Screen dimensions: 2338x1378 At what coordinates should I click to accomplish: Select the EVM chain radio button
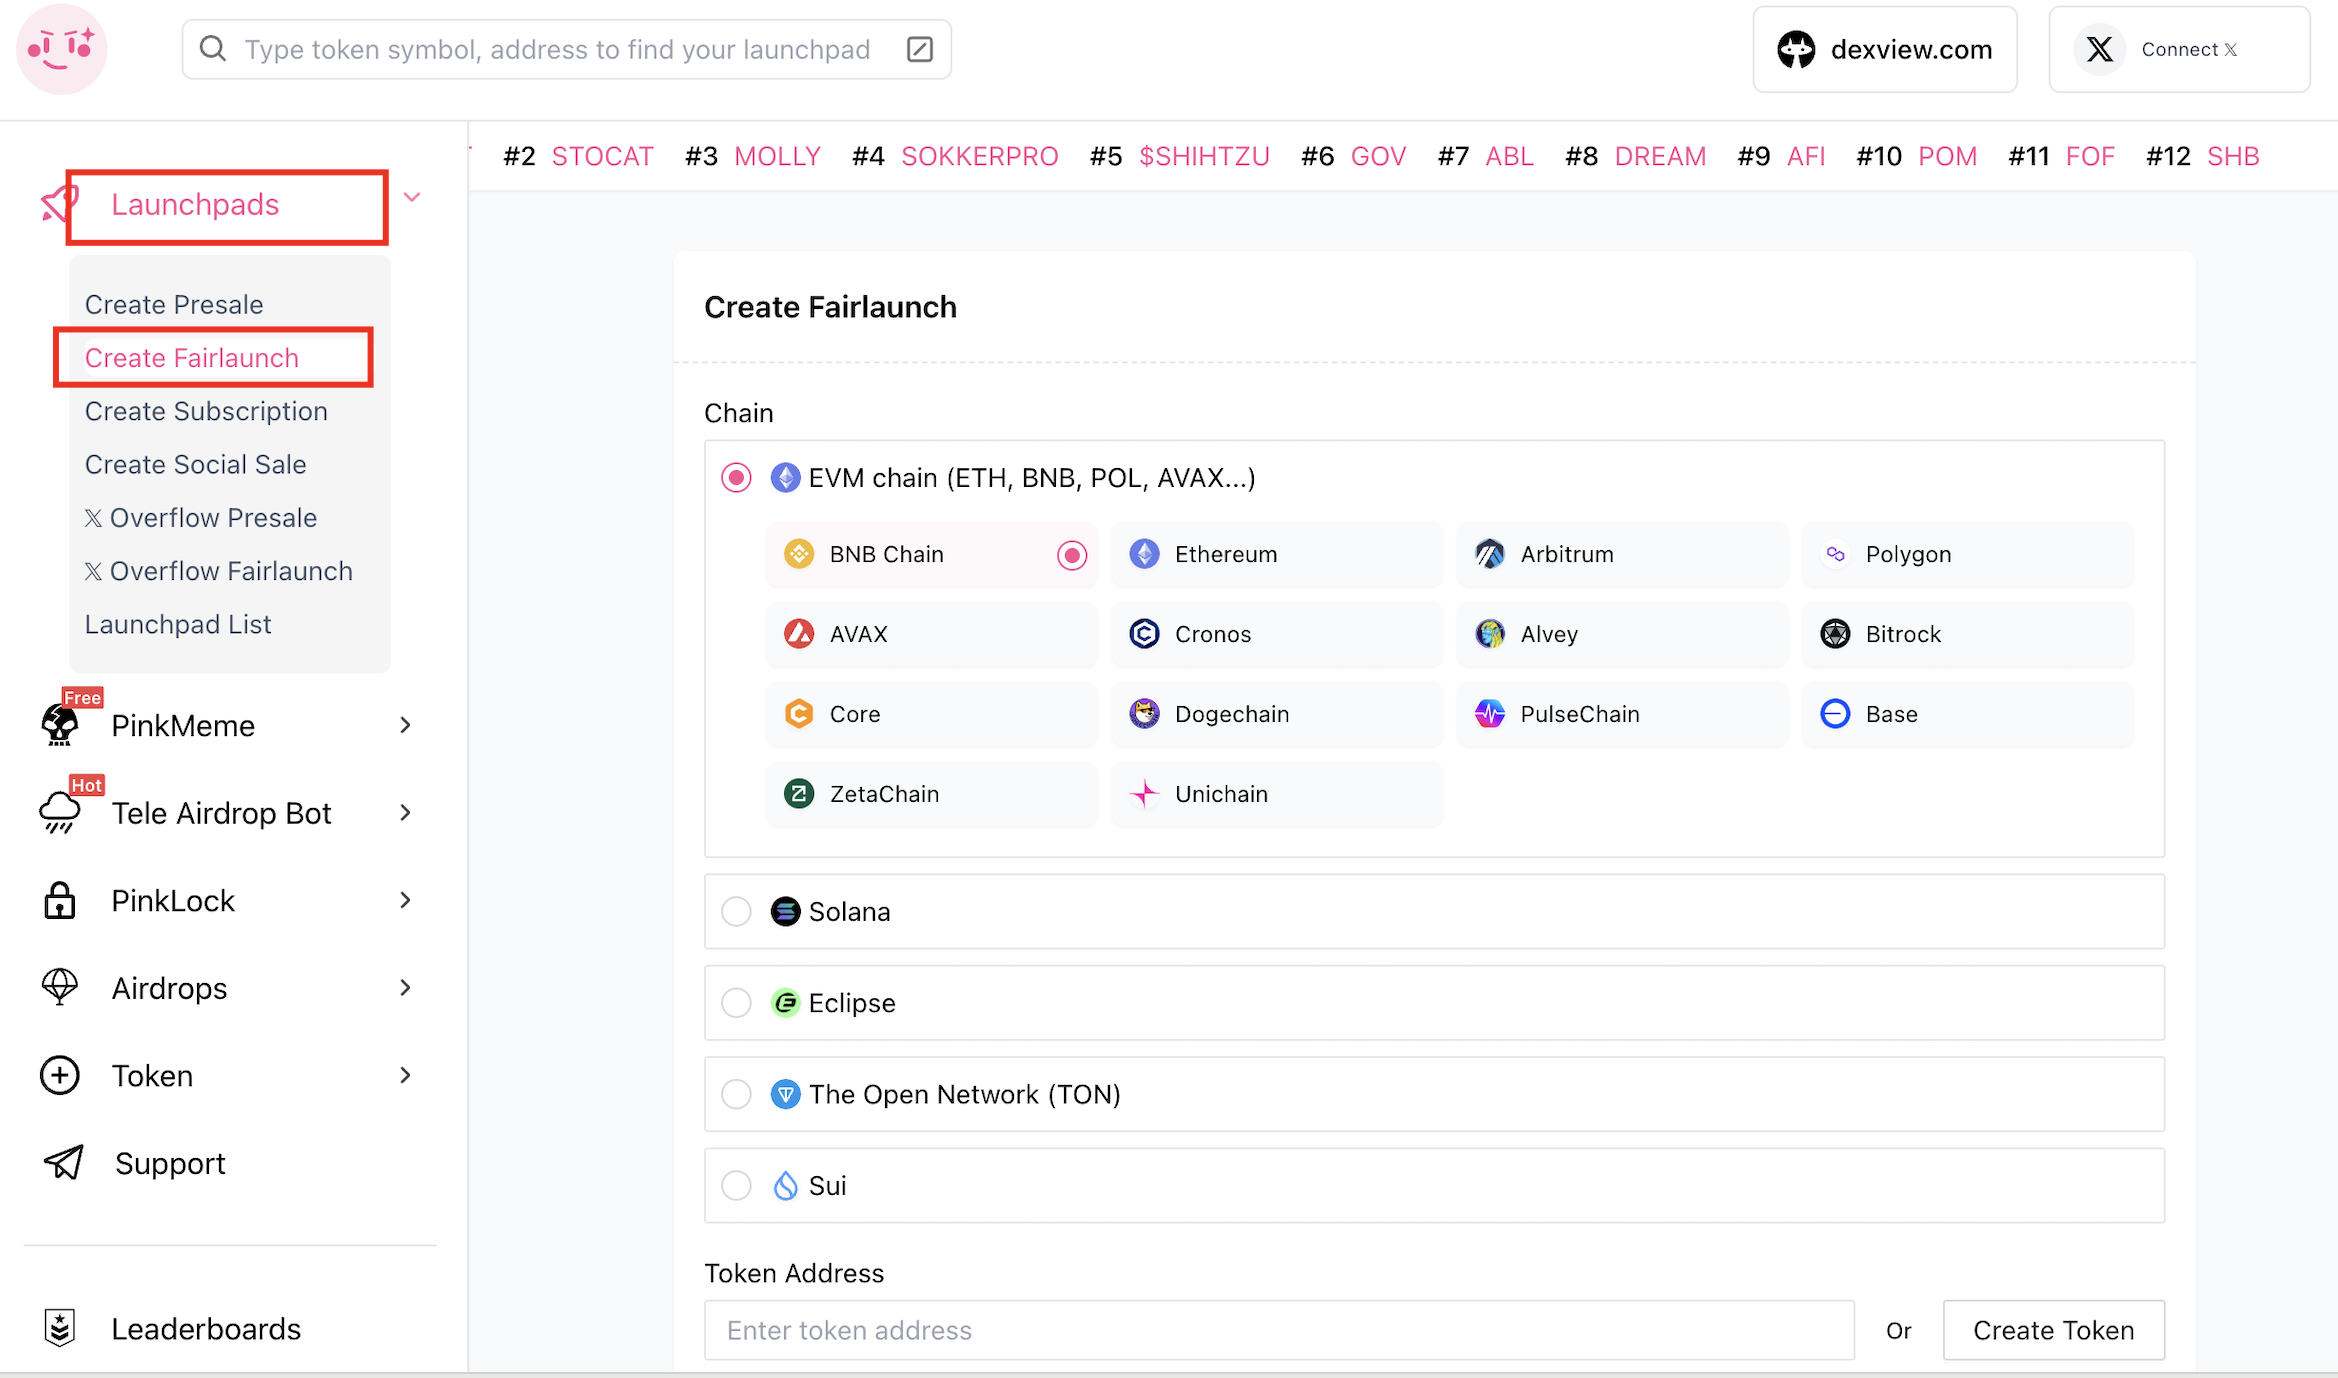click(736, 478)
